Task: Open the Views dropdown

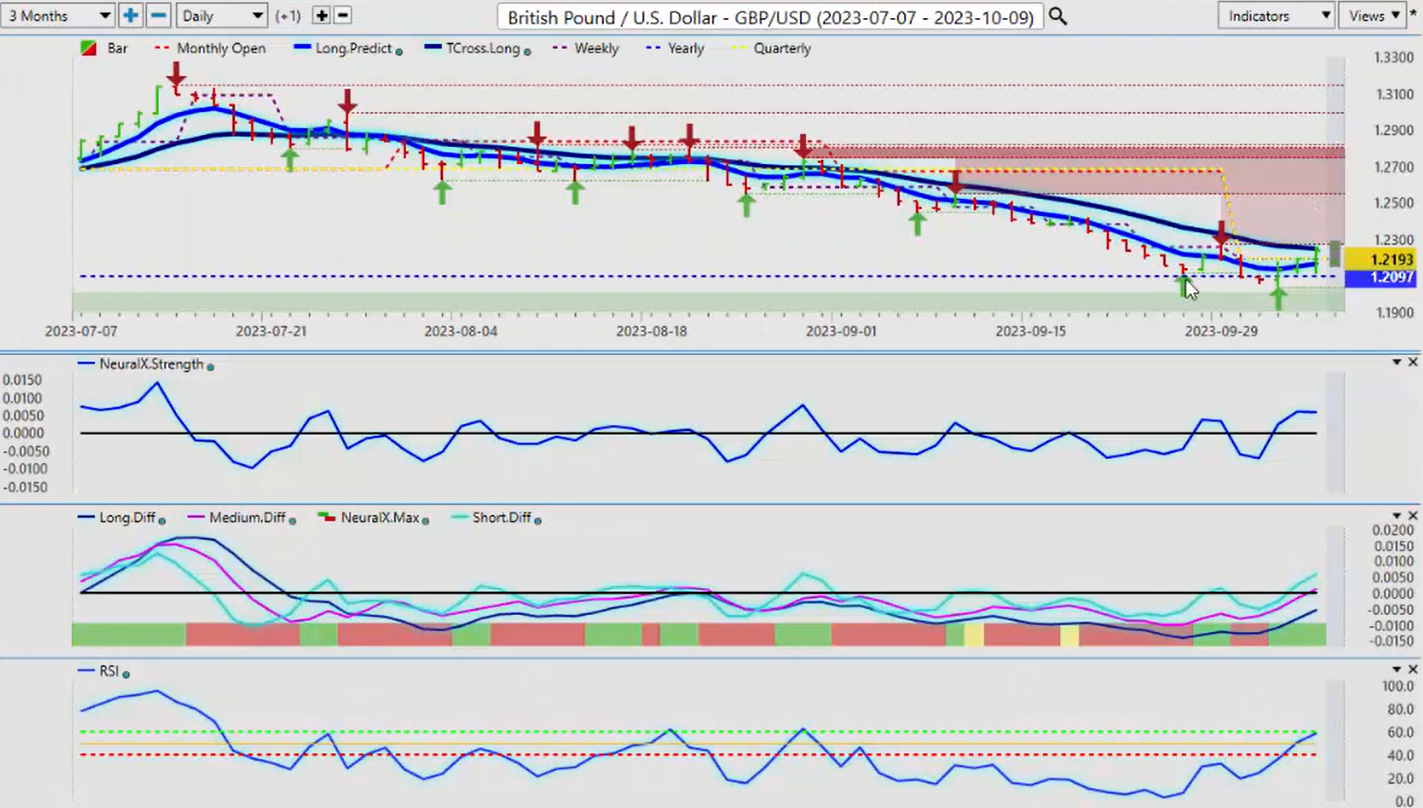Action: pyautogui.click(x=1372, y=15)
